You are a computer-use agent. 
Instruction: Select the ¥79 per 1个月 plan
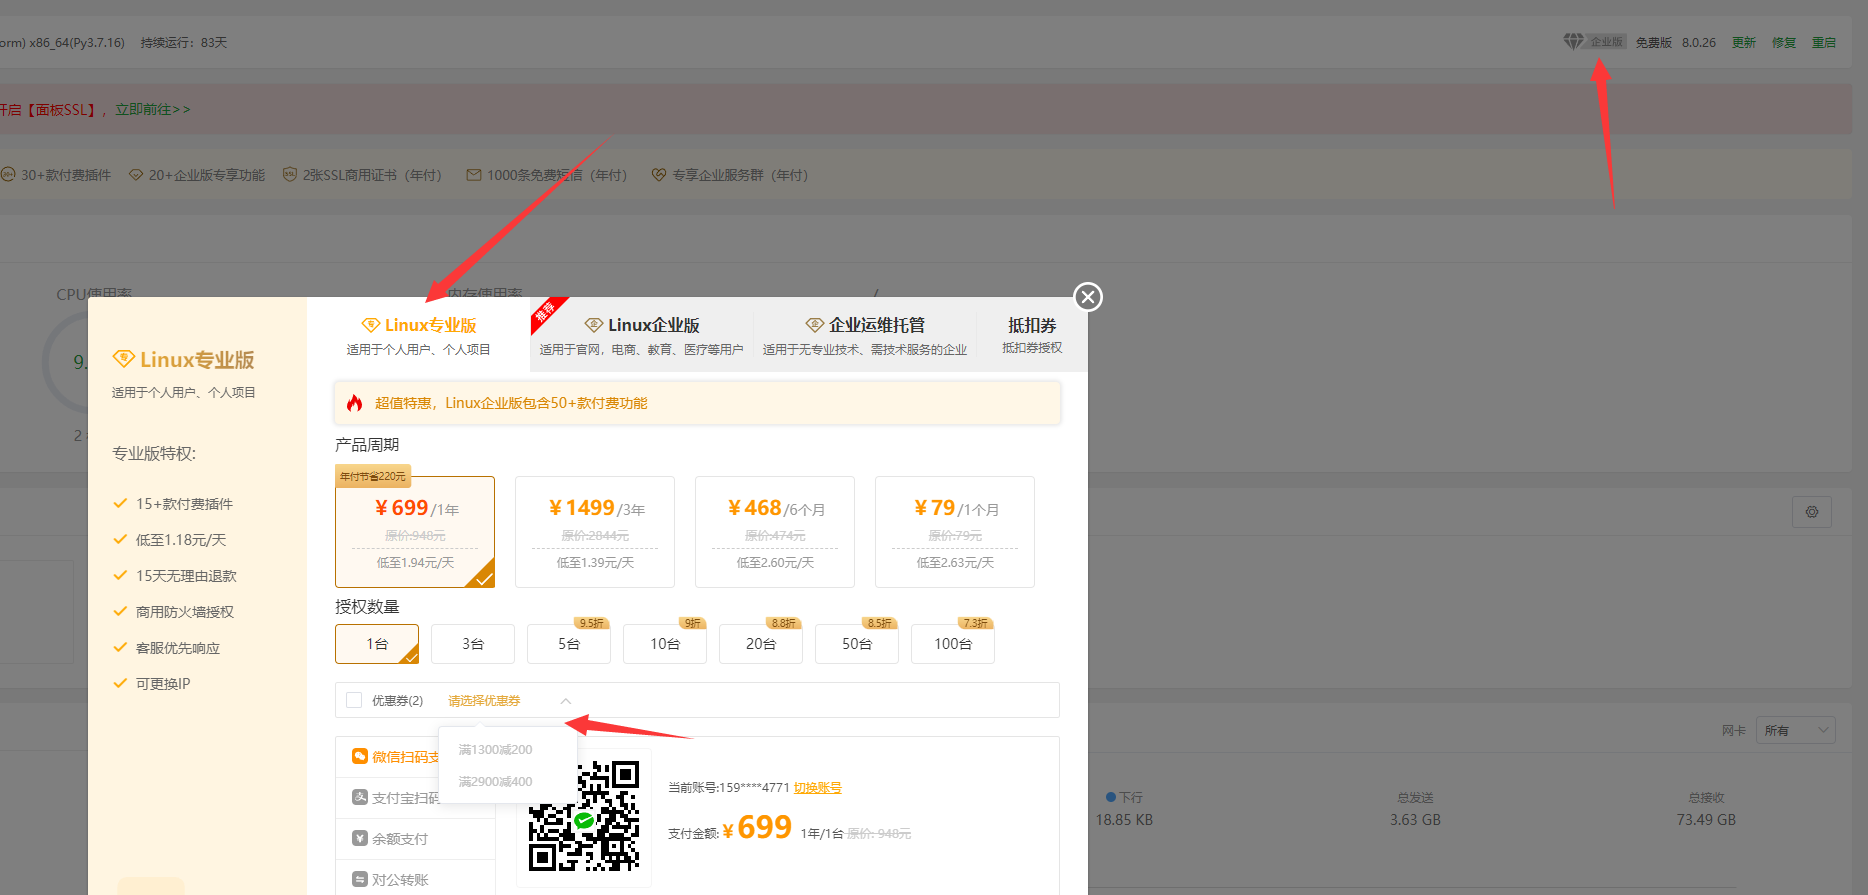955,532
